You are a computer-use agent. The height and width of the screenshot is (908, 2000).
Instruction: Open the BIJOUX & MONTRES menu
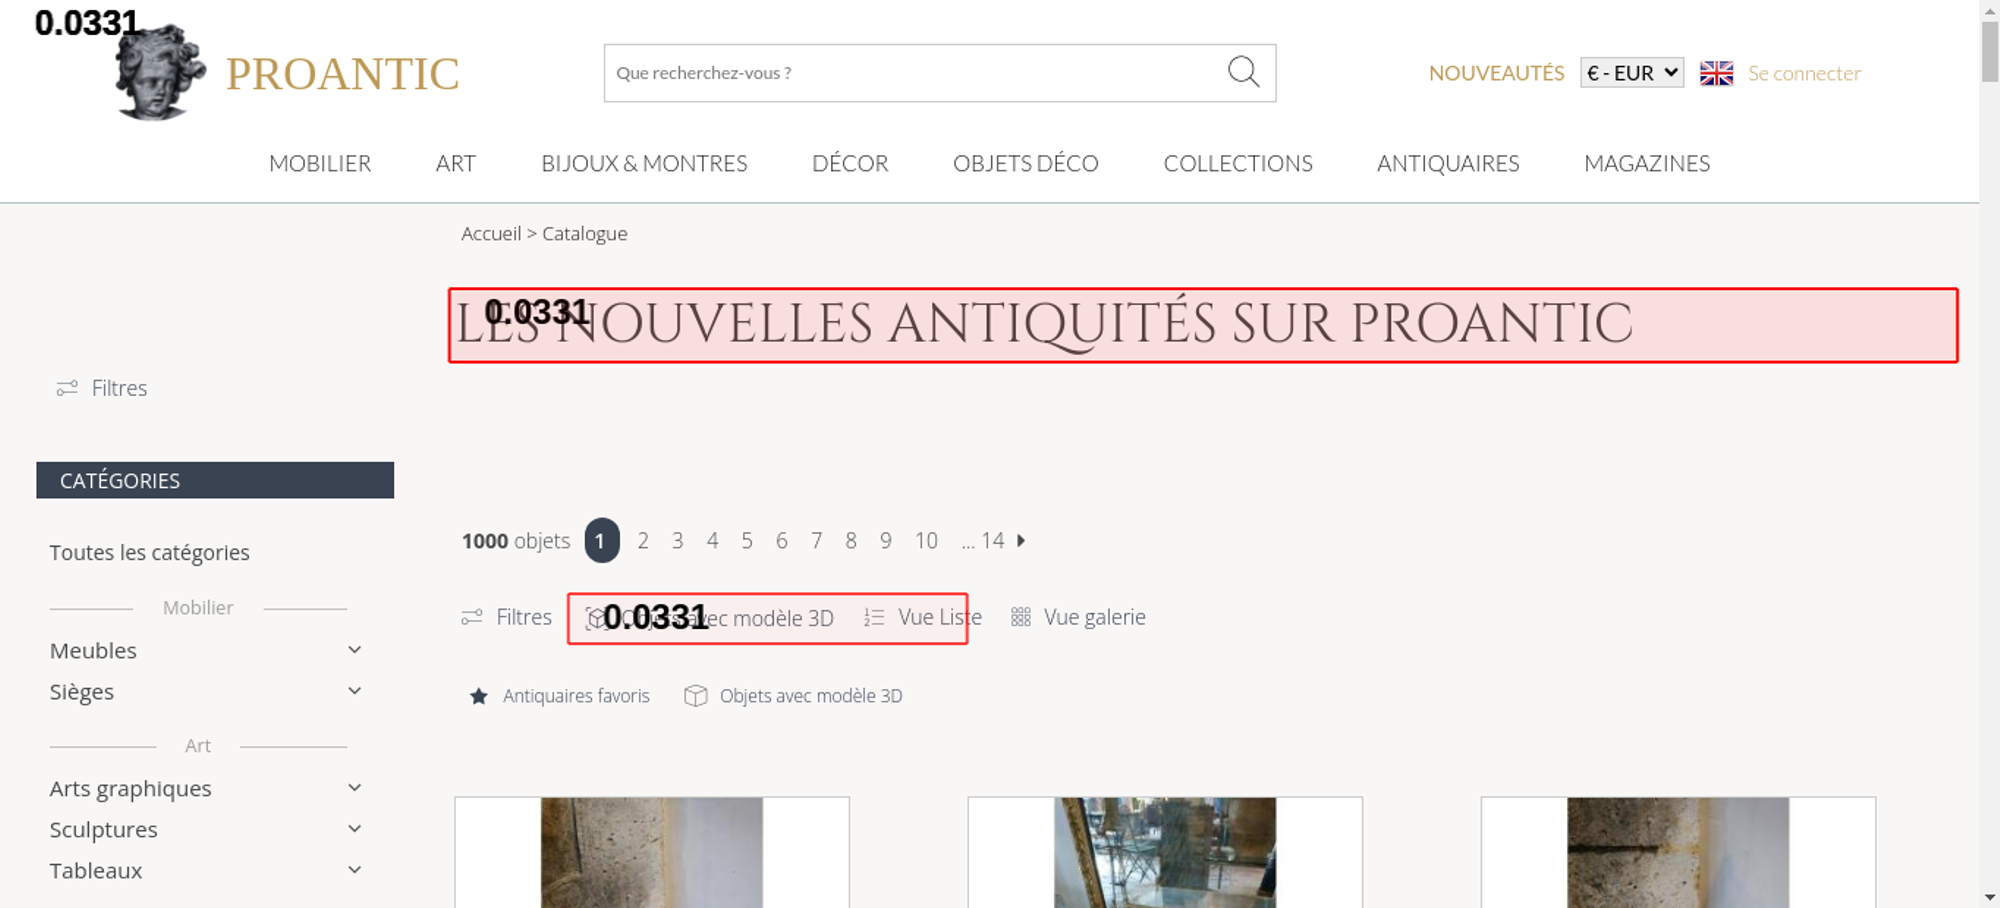tap(644, 163)
